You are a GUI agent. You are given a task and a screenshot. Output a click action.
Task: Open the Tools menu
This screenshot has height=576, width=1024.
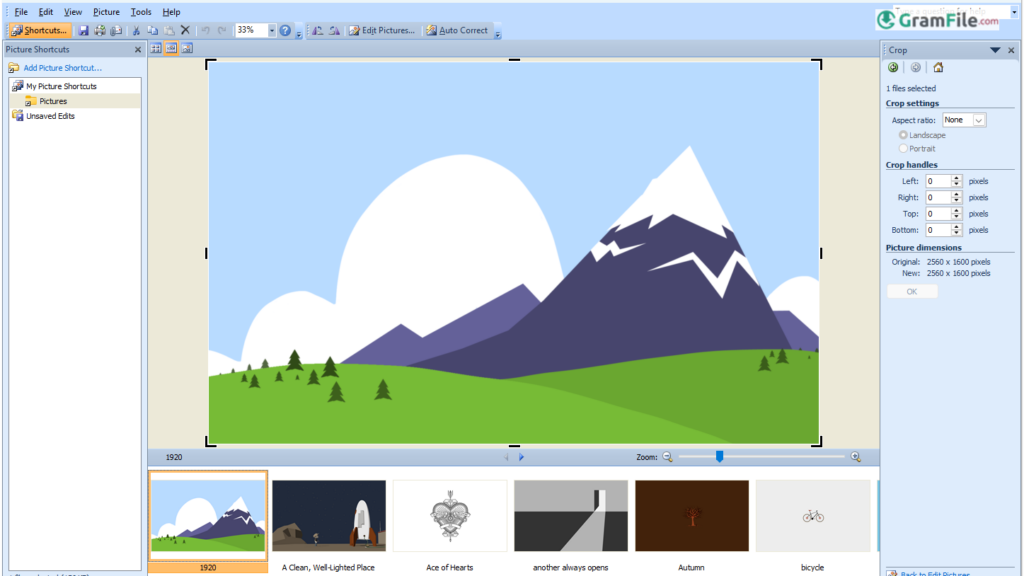pos(140,11)
